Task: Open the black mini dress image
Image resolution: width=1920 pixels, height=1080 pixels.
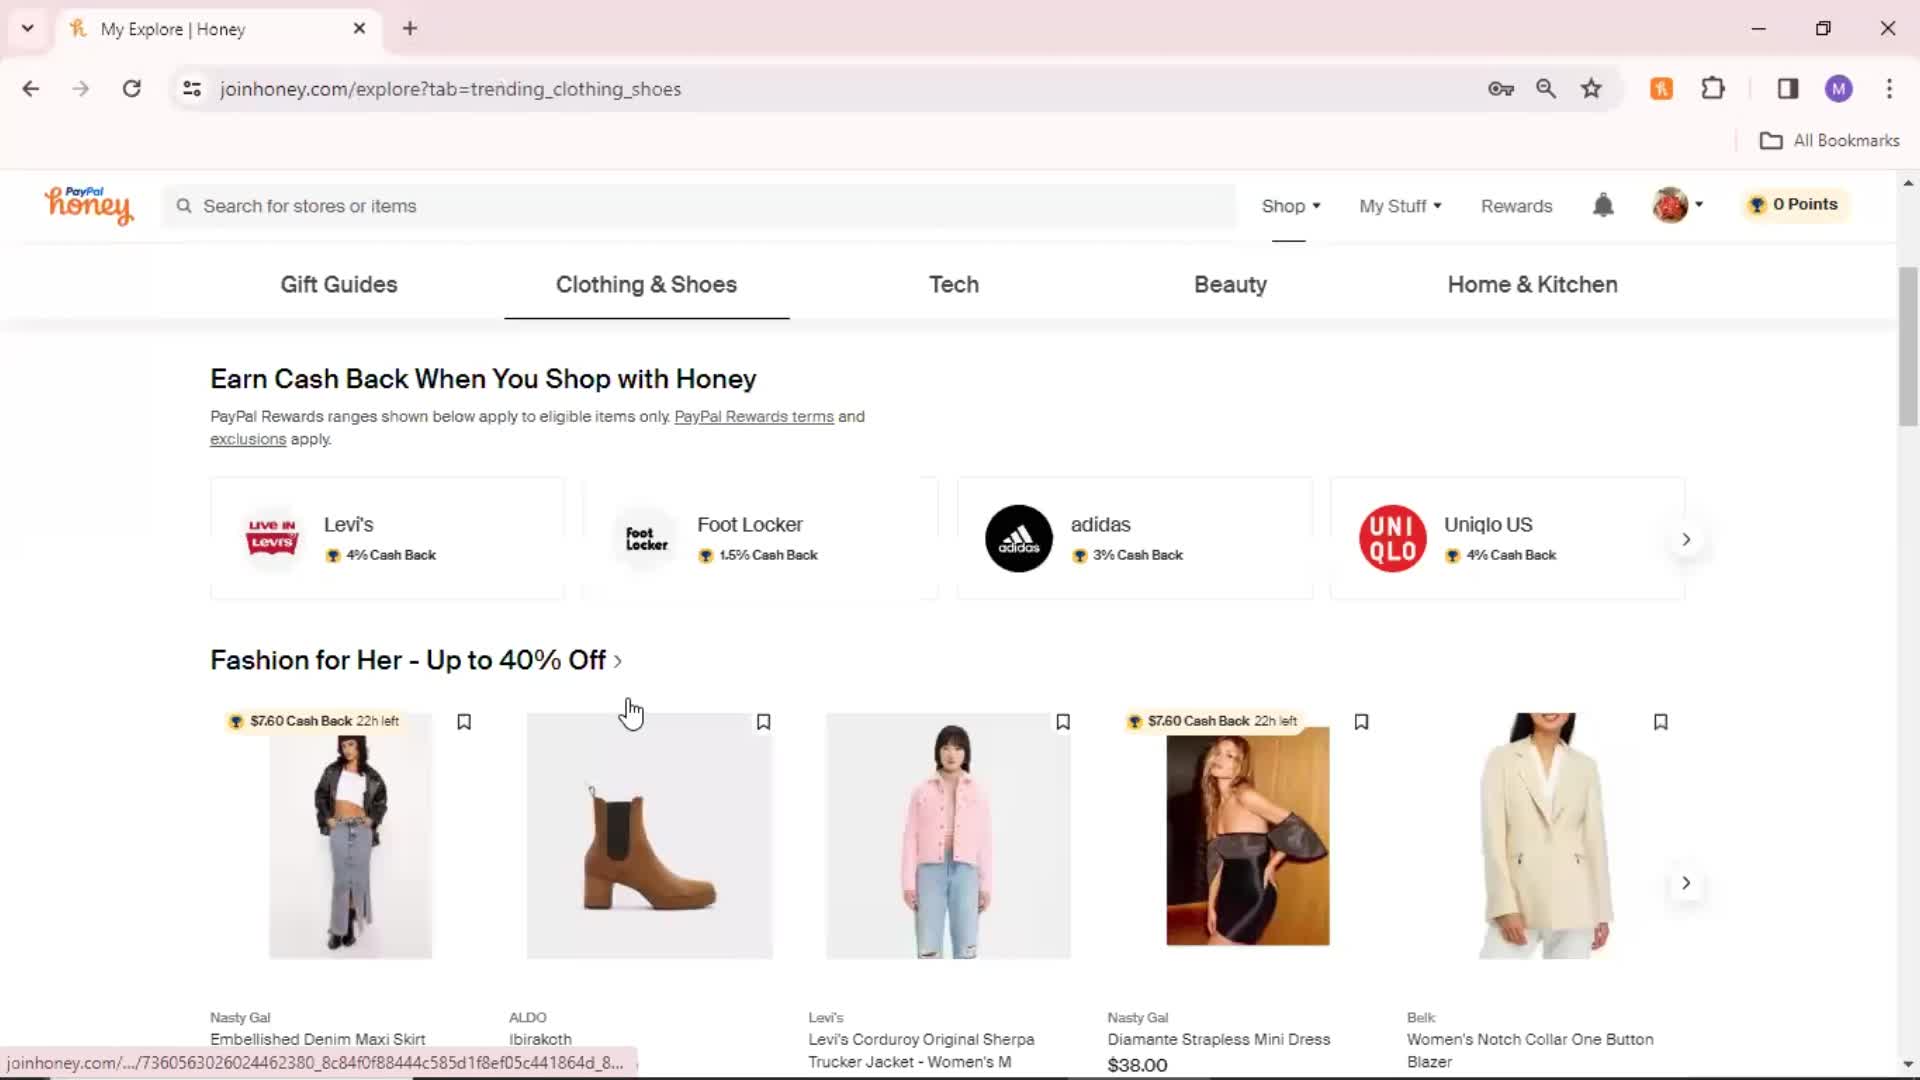Action: point(1247,835)
